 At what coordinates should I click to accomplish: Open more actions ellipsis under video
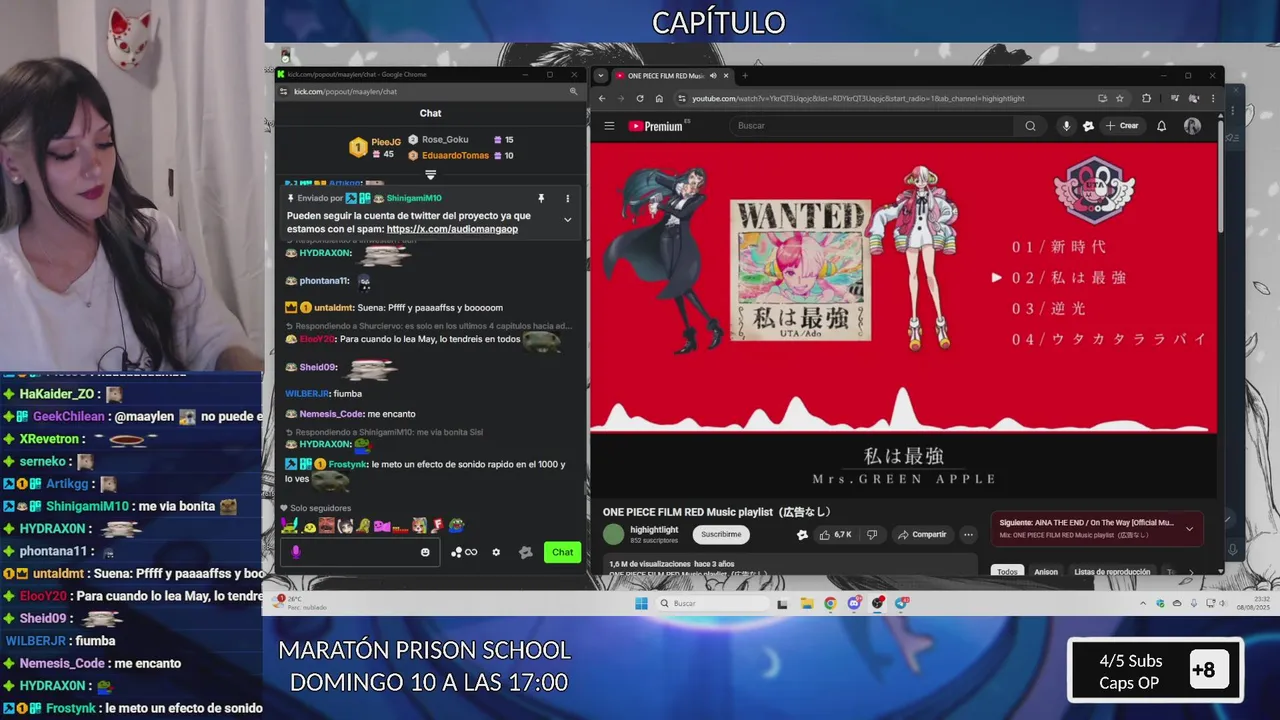(x=967, y=535)
